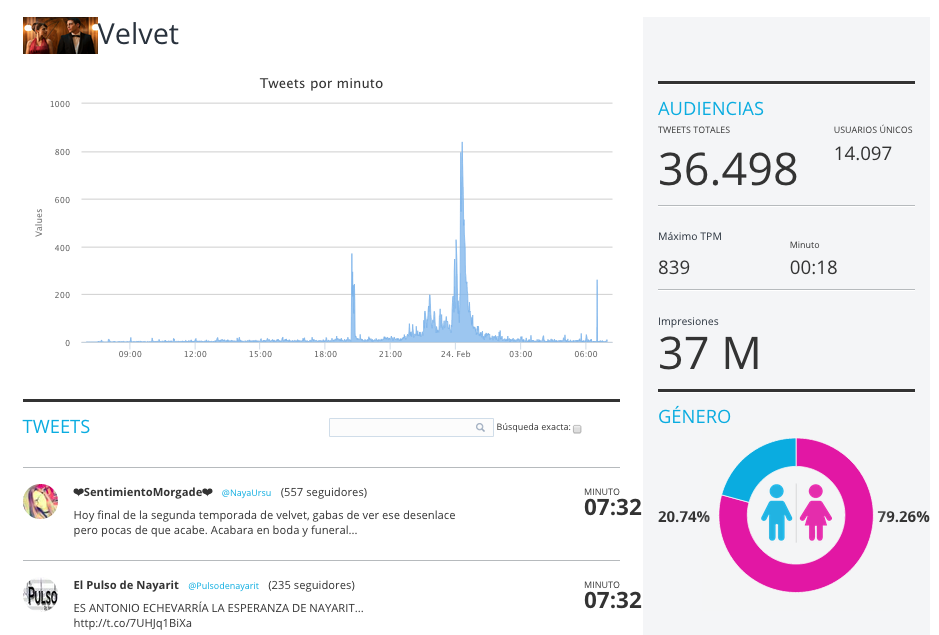Open the http://t.co/7UHJq1BiXa link
The height and width of the screenshot is (635, 939).
click(132, 623)
